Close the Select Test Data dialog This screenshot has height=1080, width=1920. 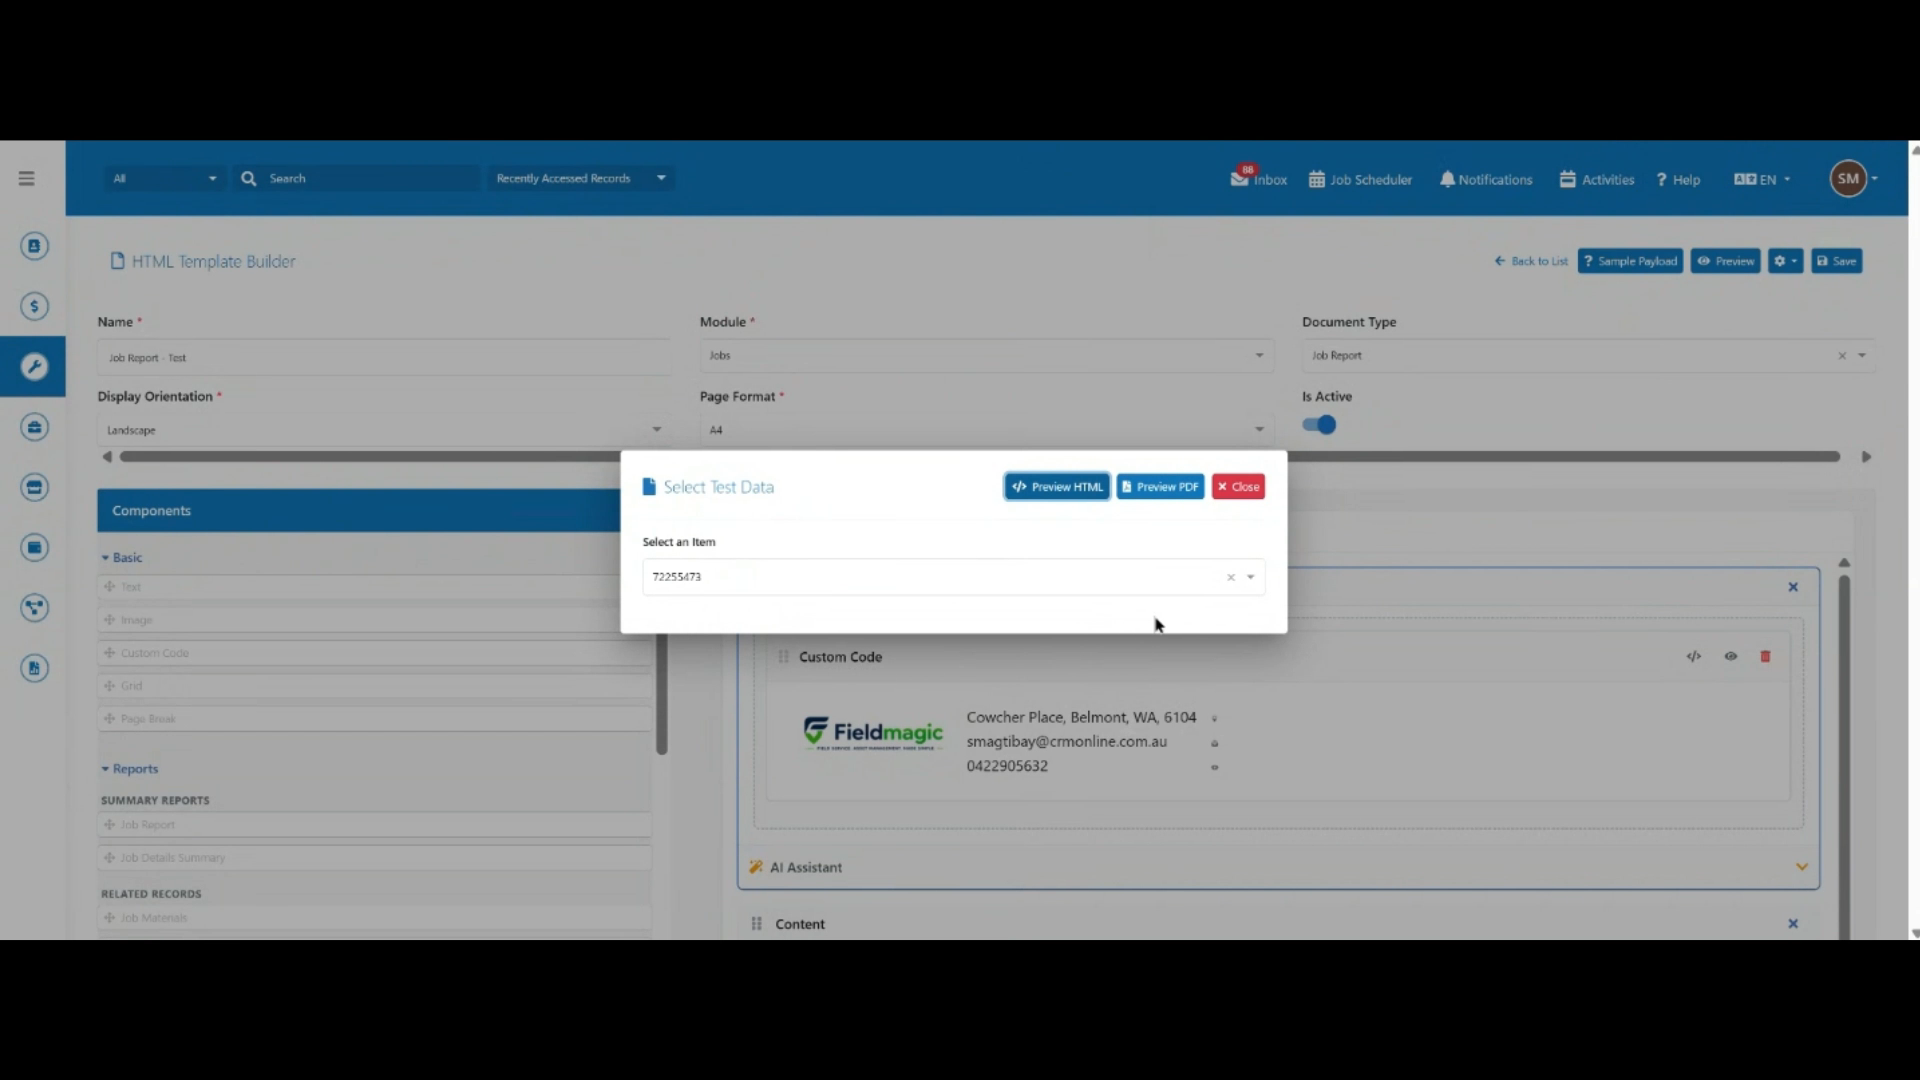tap(1238, 487)
